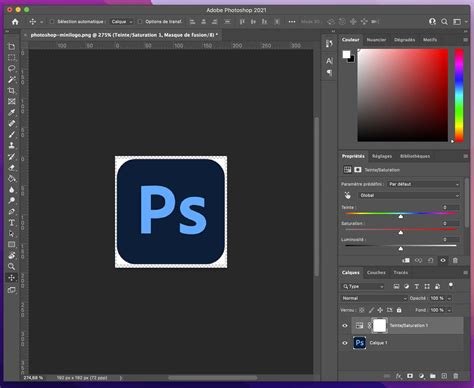
Task: Open the Global channel dropdown
Action: [410, 195]
